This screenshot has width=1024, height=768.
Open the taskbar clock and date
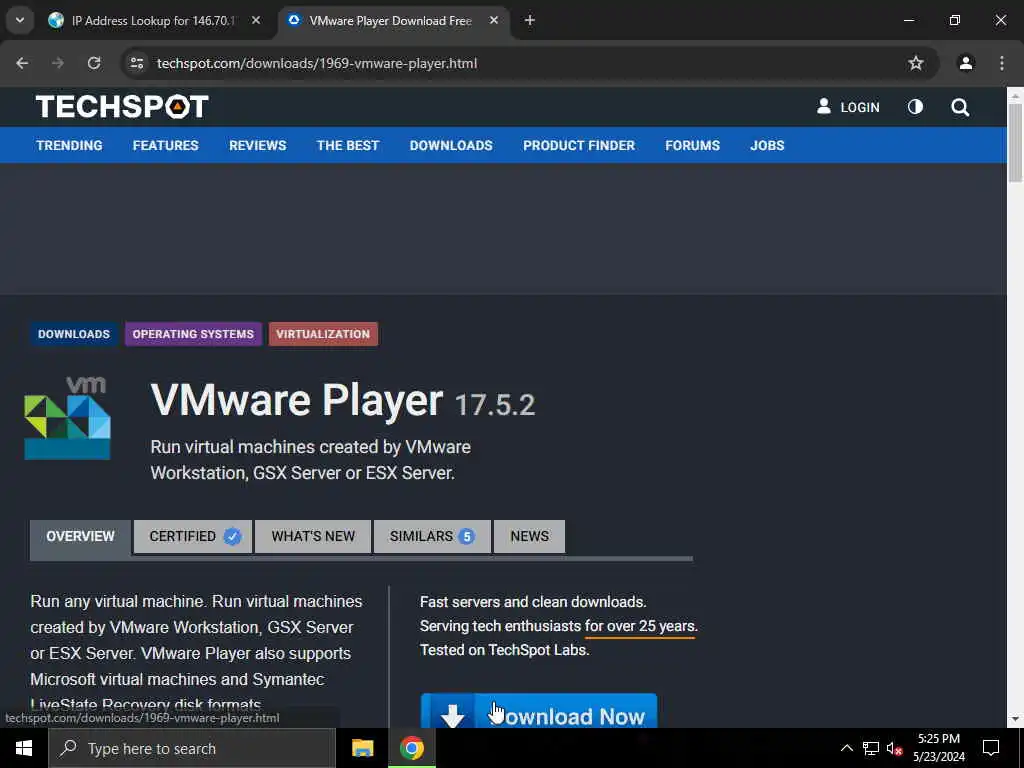[x=938, y=748]
